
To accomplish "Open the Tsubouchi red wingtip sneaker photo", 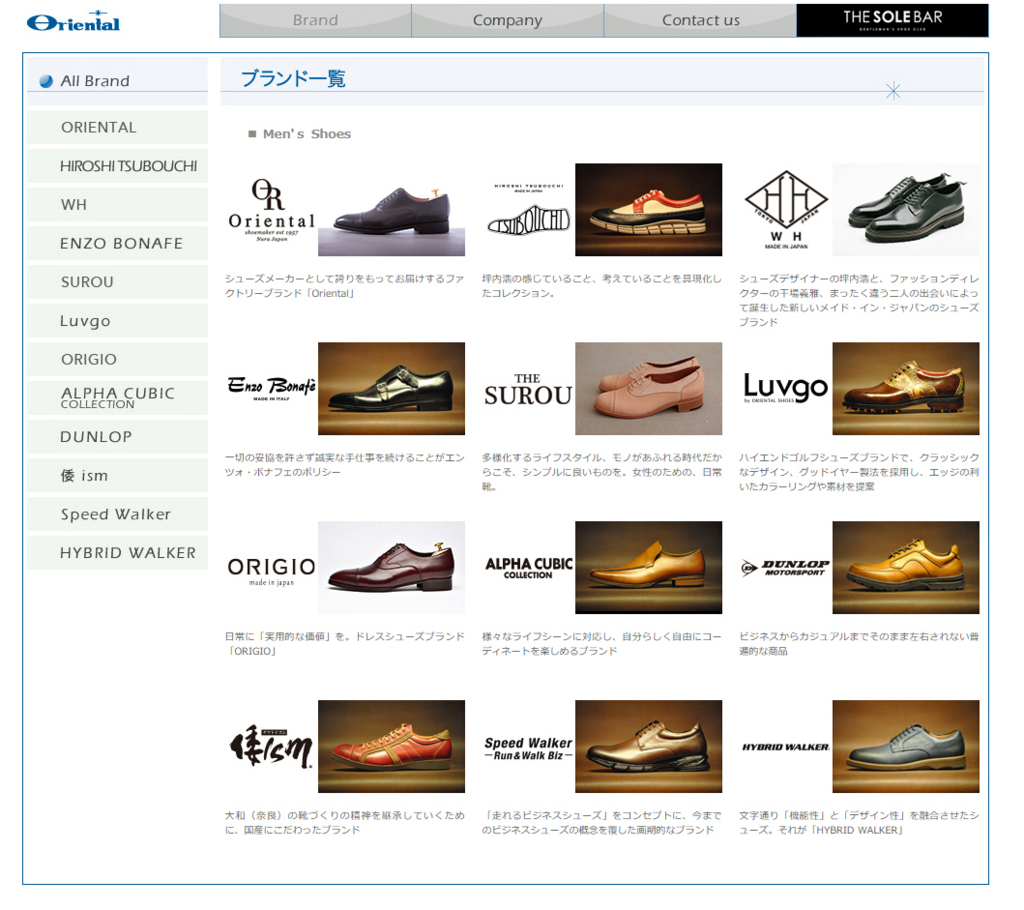I will click(648, 210).
